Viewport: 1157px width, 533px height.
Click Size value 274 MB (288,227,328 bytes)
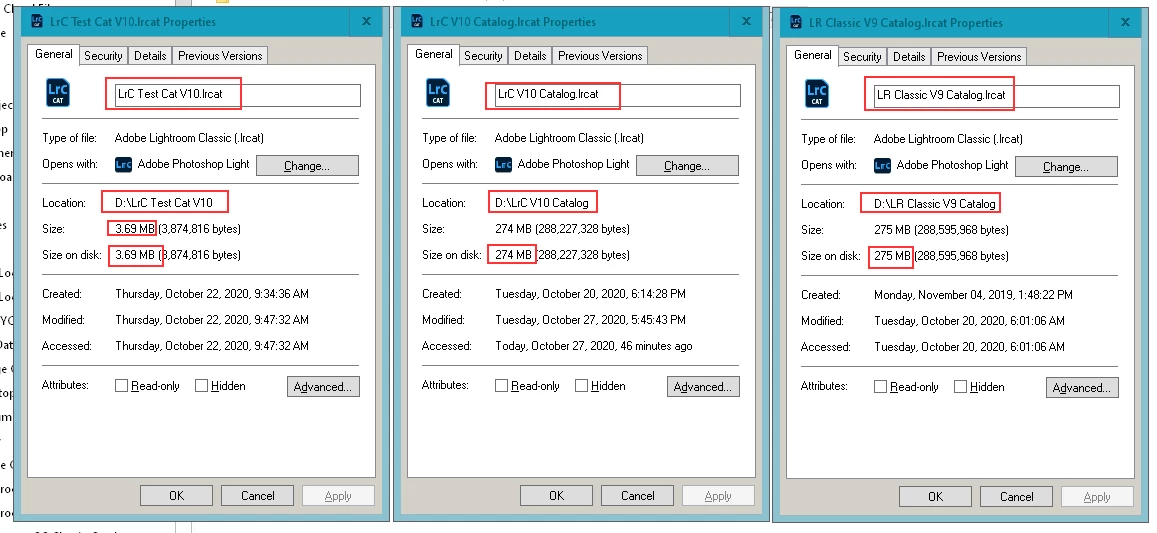coord(562,229)
